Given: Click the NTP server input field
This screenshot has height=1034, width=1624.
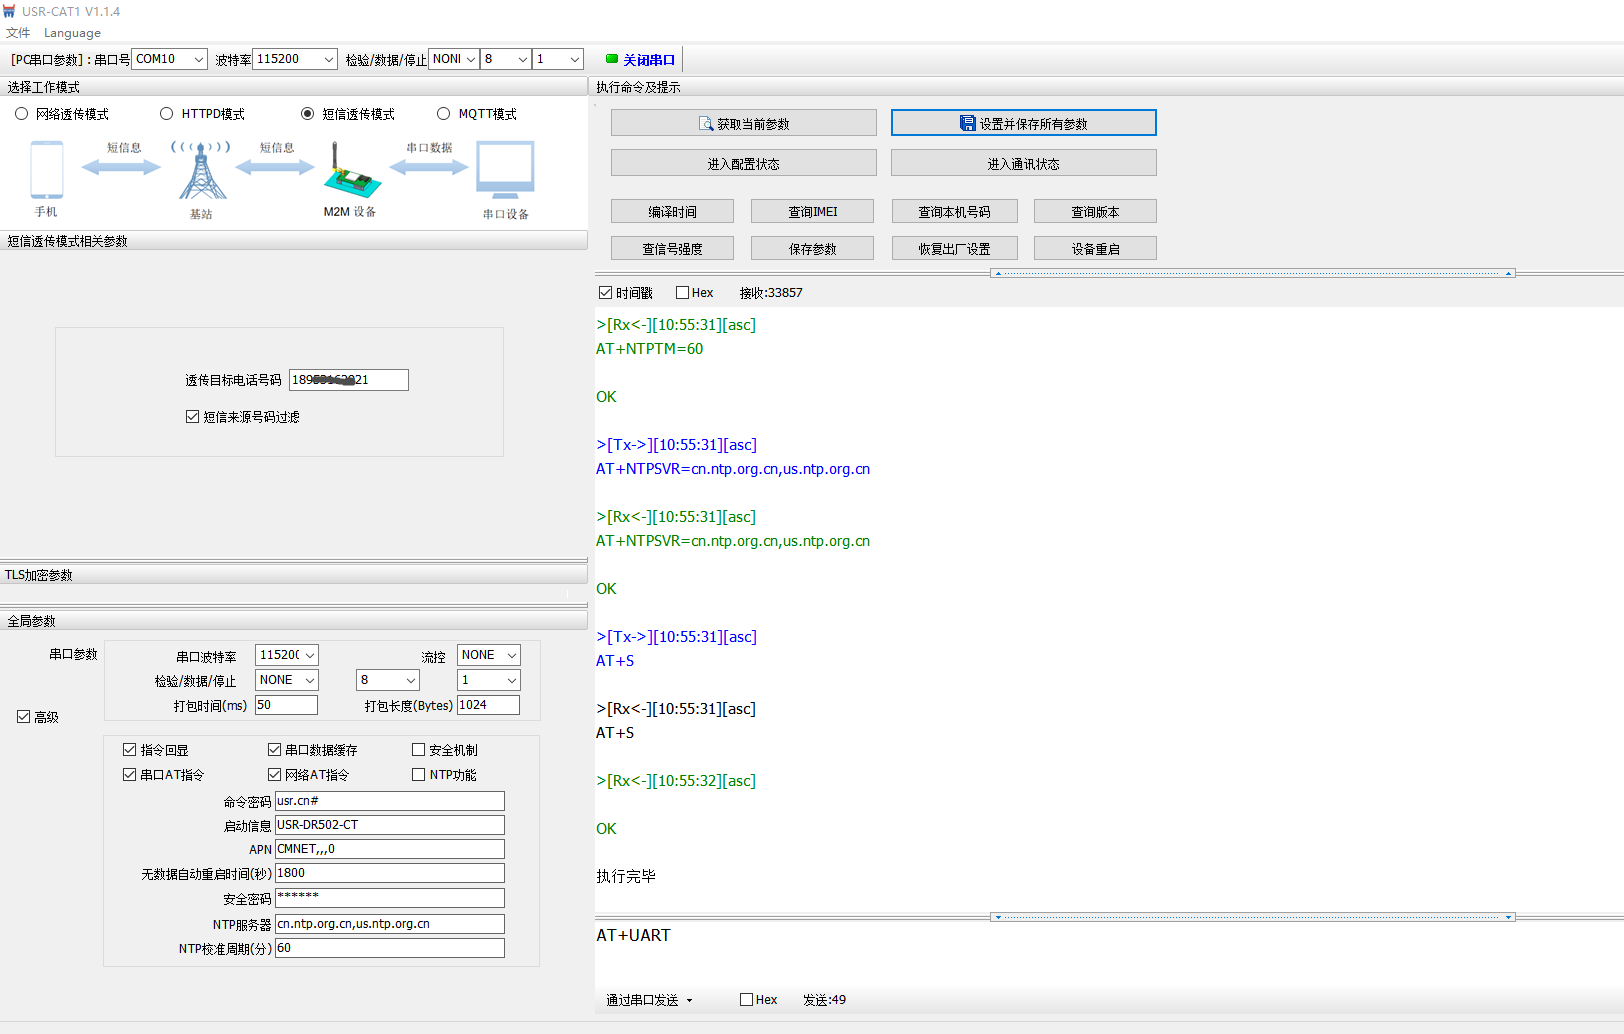Looking at the screenshot, I should [x=389, y=924].
